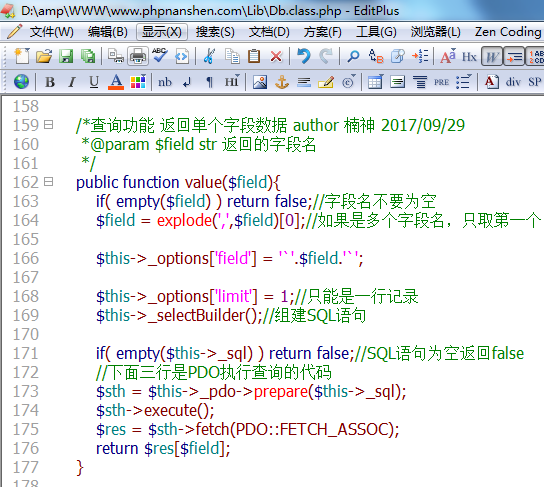Click the Redo arrow icon
The height and width of the screenshot is (487, 544).
point(326,56)
